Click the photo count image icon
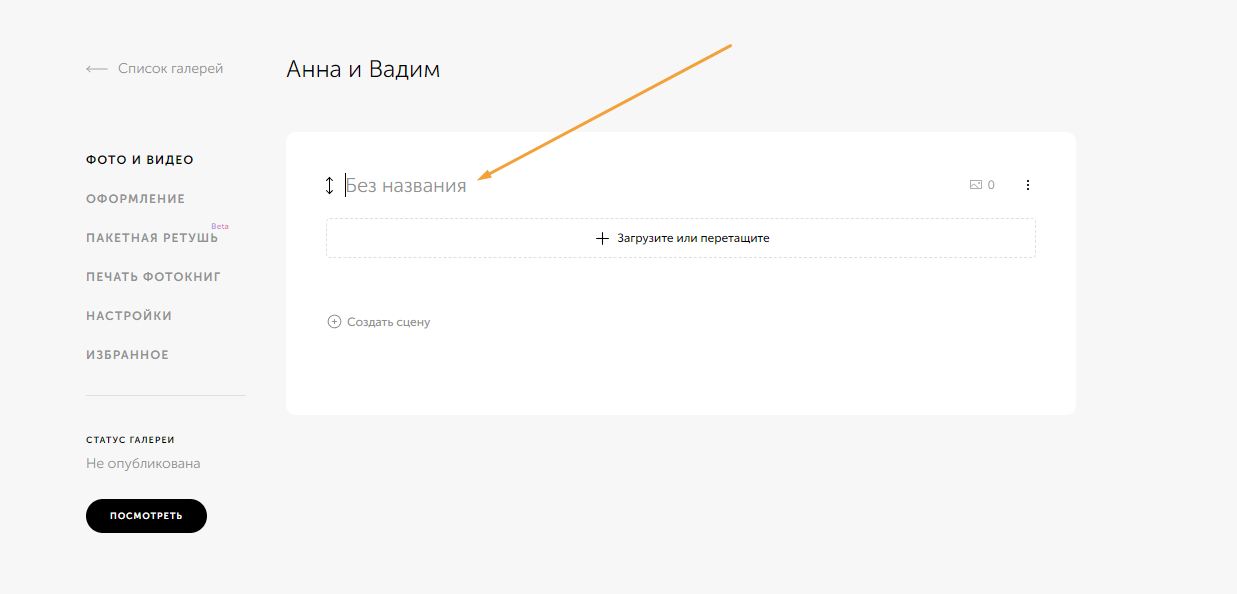The width and height of the screenshot is (1237, 594). 976,185
